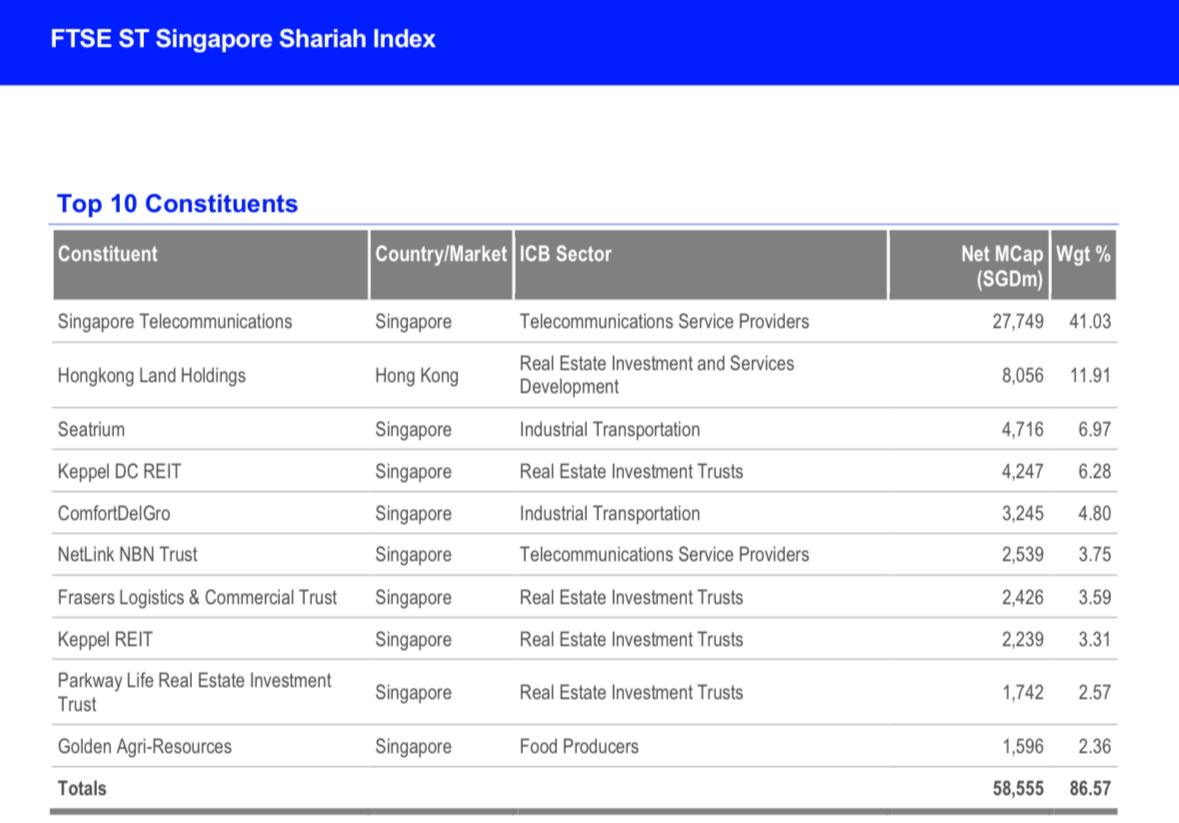Click the 'Keppel DC REIT' cell
Image resolution: width=1179 pixels, height=823 pixels.
pyautogui.click(x=120, y=471)
